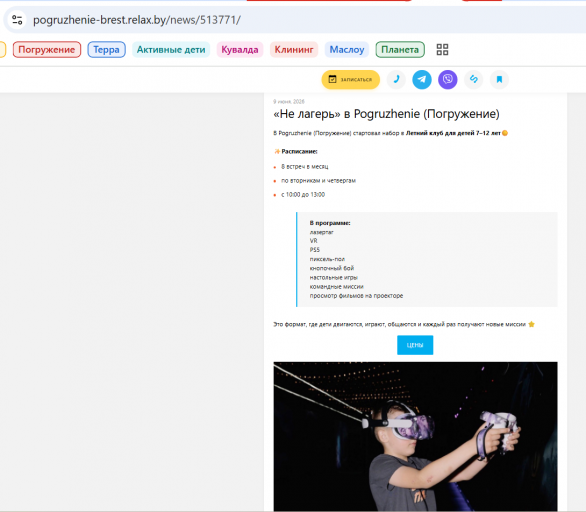Image resolution: width=586 pixels, height=512 pixels.
Task: Open the Активные дети bookmark
Action: click(x=171, y=50)
